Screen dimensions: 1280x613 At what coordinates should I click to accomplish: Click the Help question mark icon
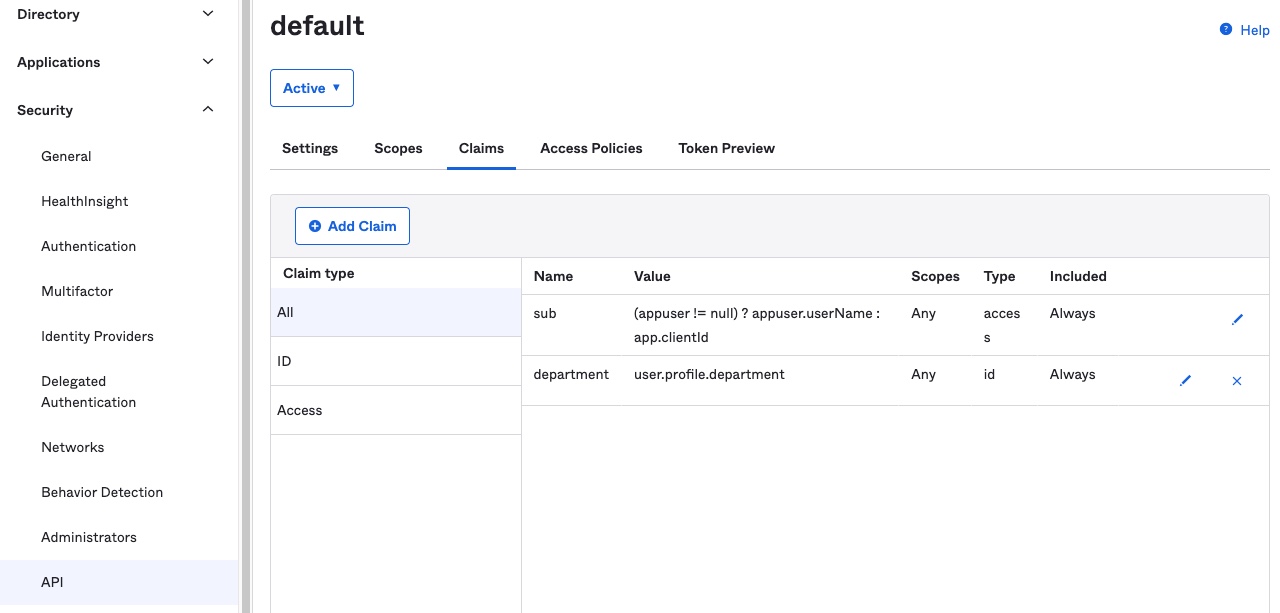(1226, 30)
